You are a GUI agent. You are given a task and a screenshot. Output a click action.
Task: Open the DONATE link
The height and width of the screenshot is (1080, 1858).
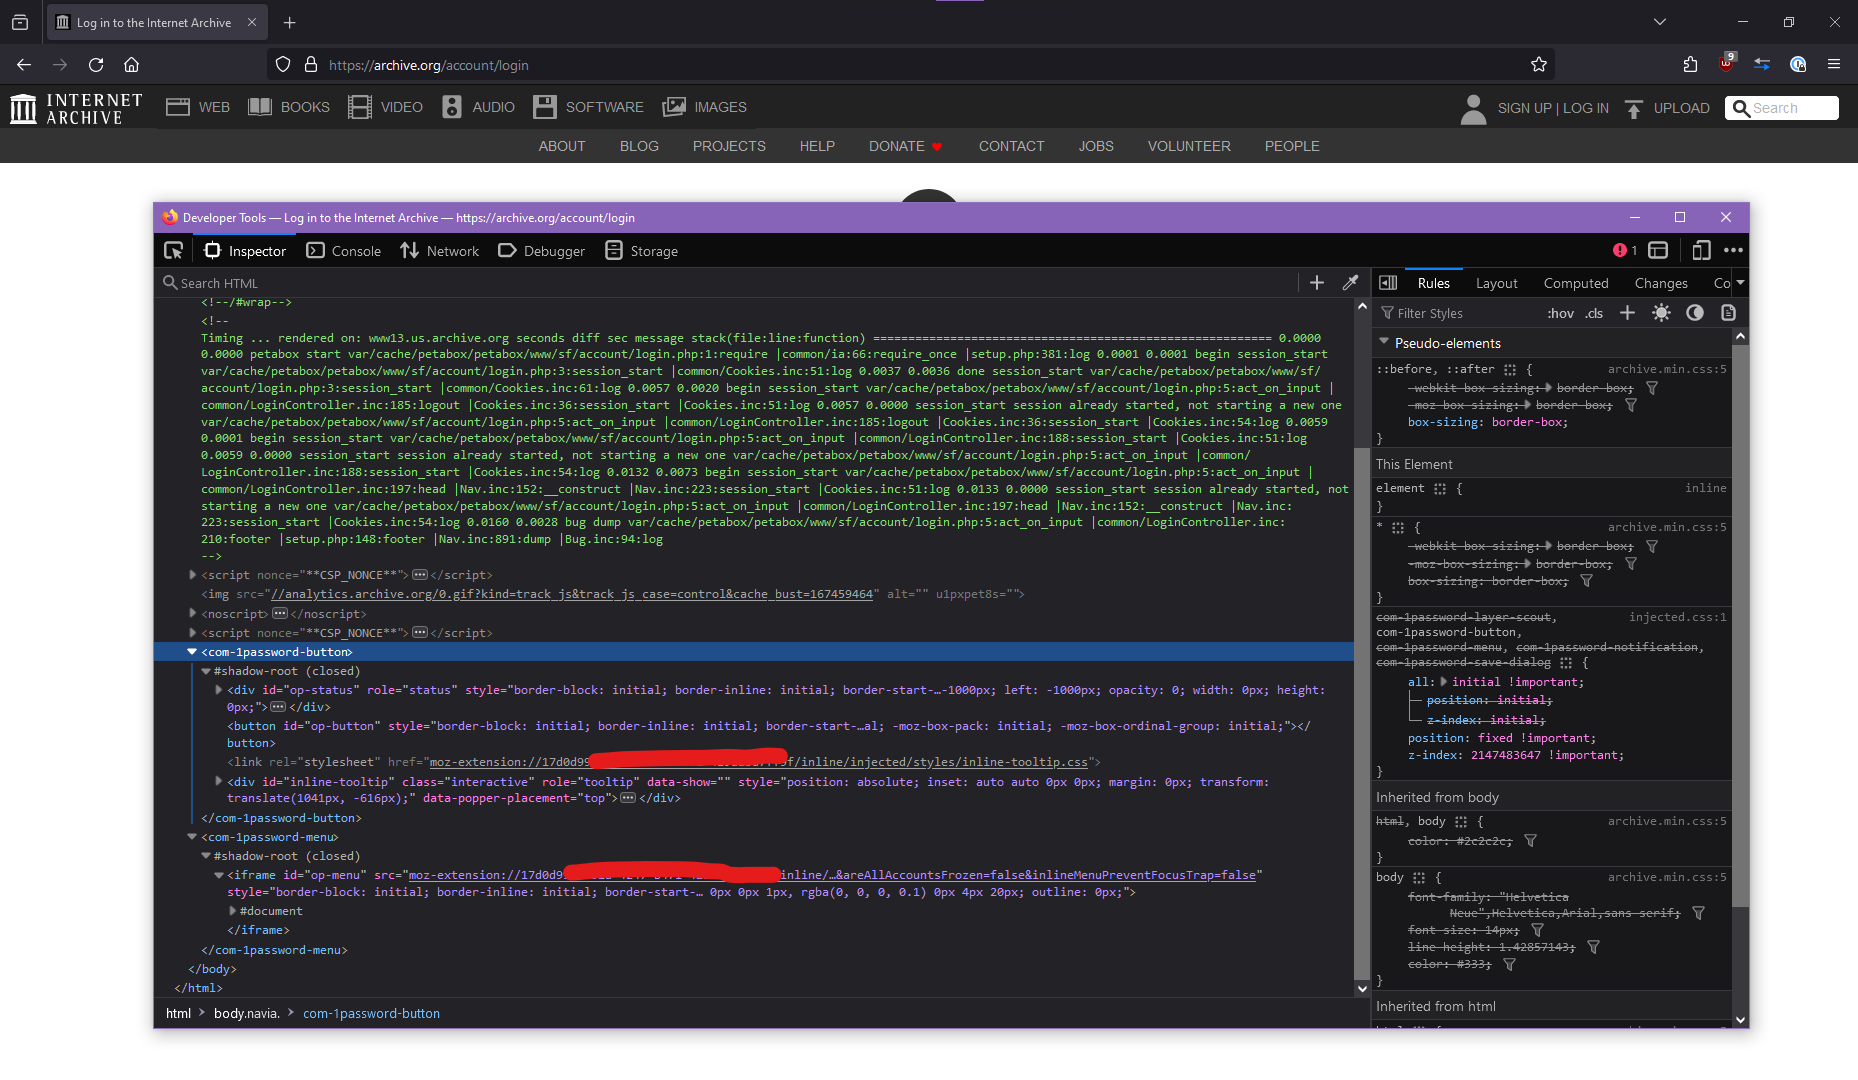point(896,146)
